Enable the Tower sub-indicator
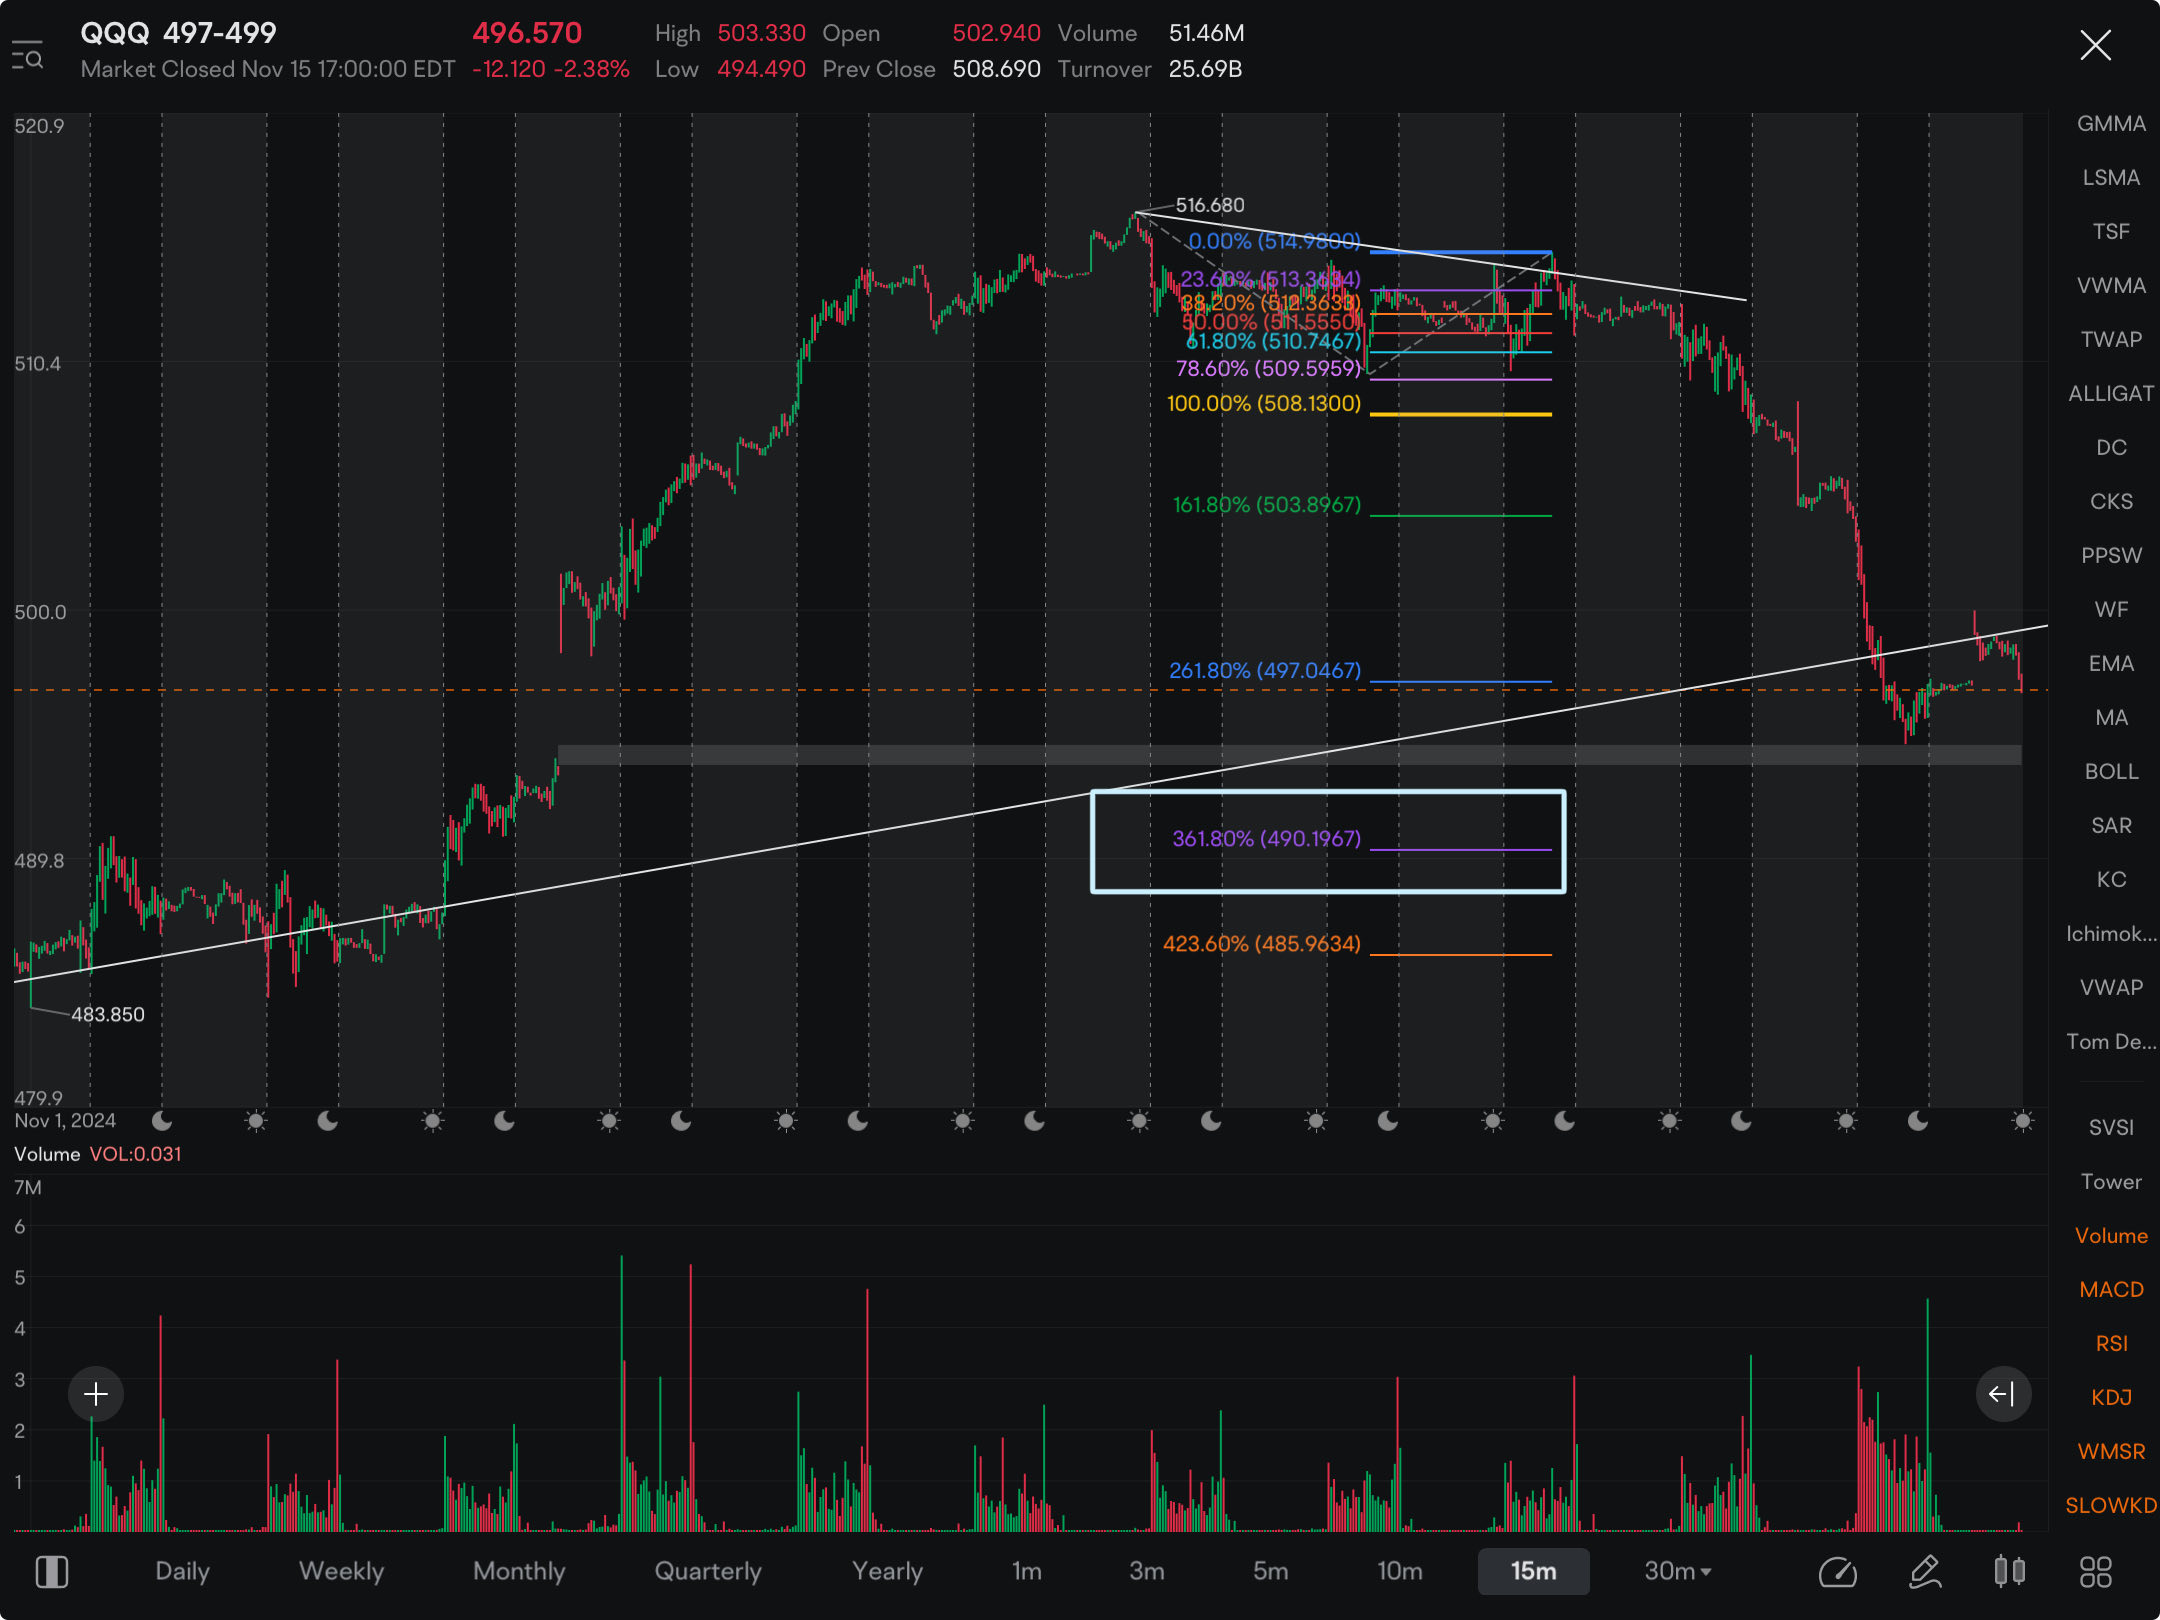Viewport: 2160px width, 1620px height. click(x=2111, y=1181)
